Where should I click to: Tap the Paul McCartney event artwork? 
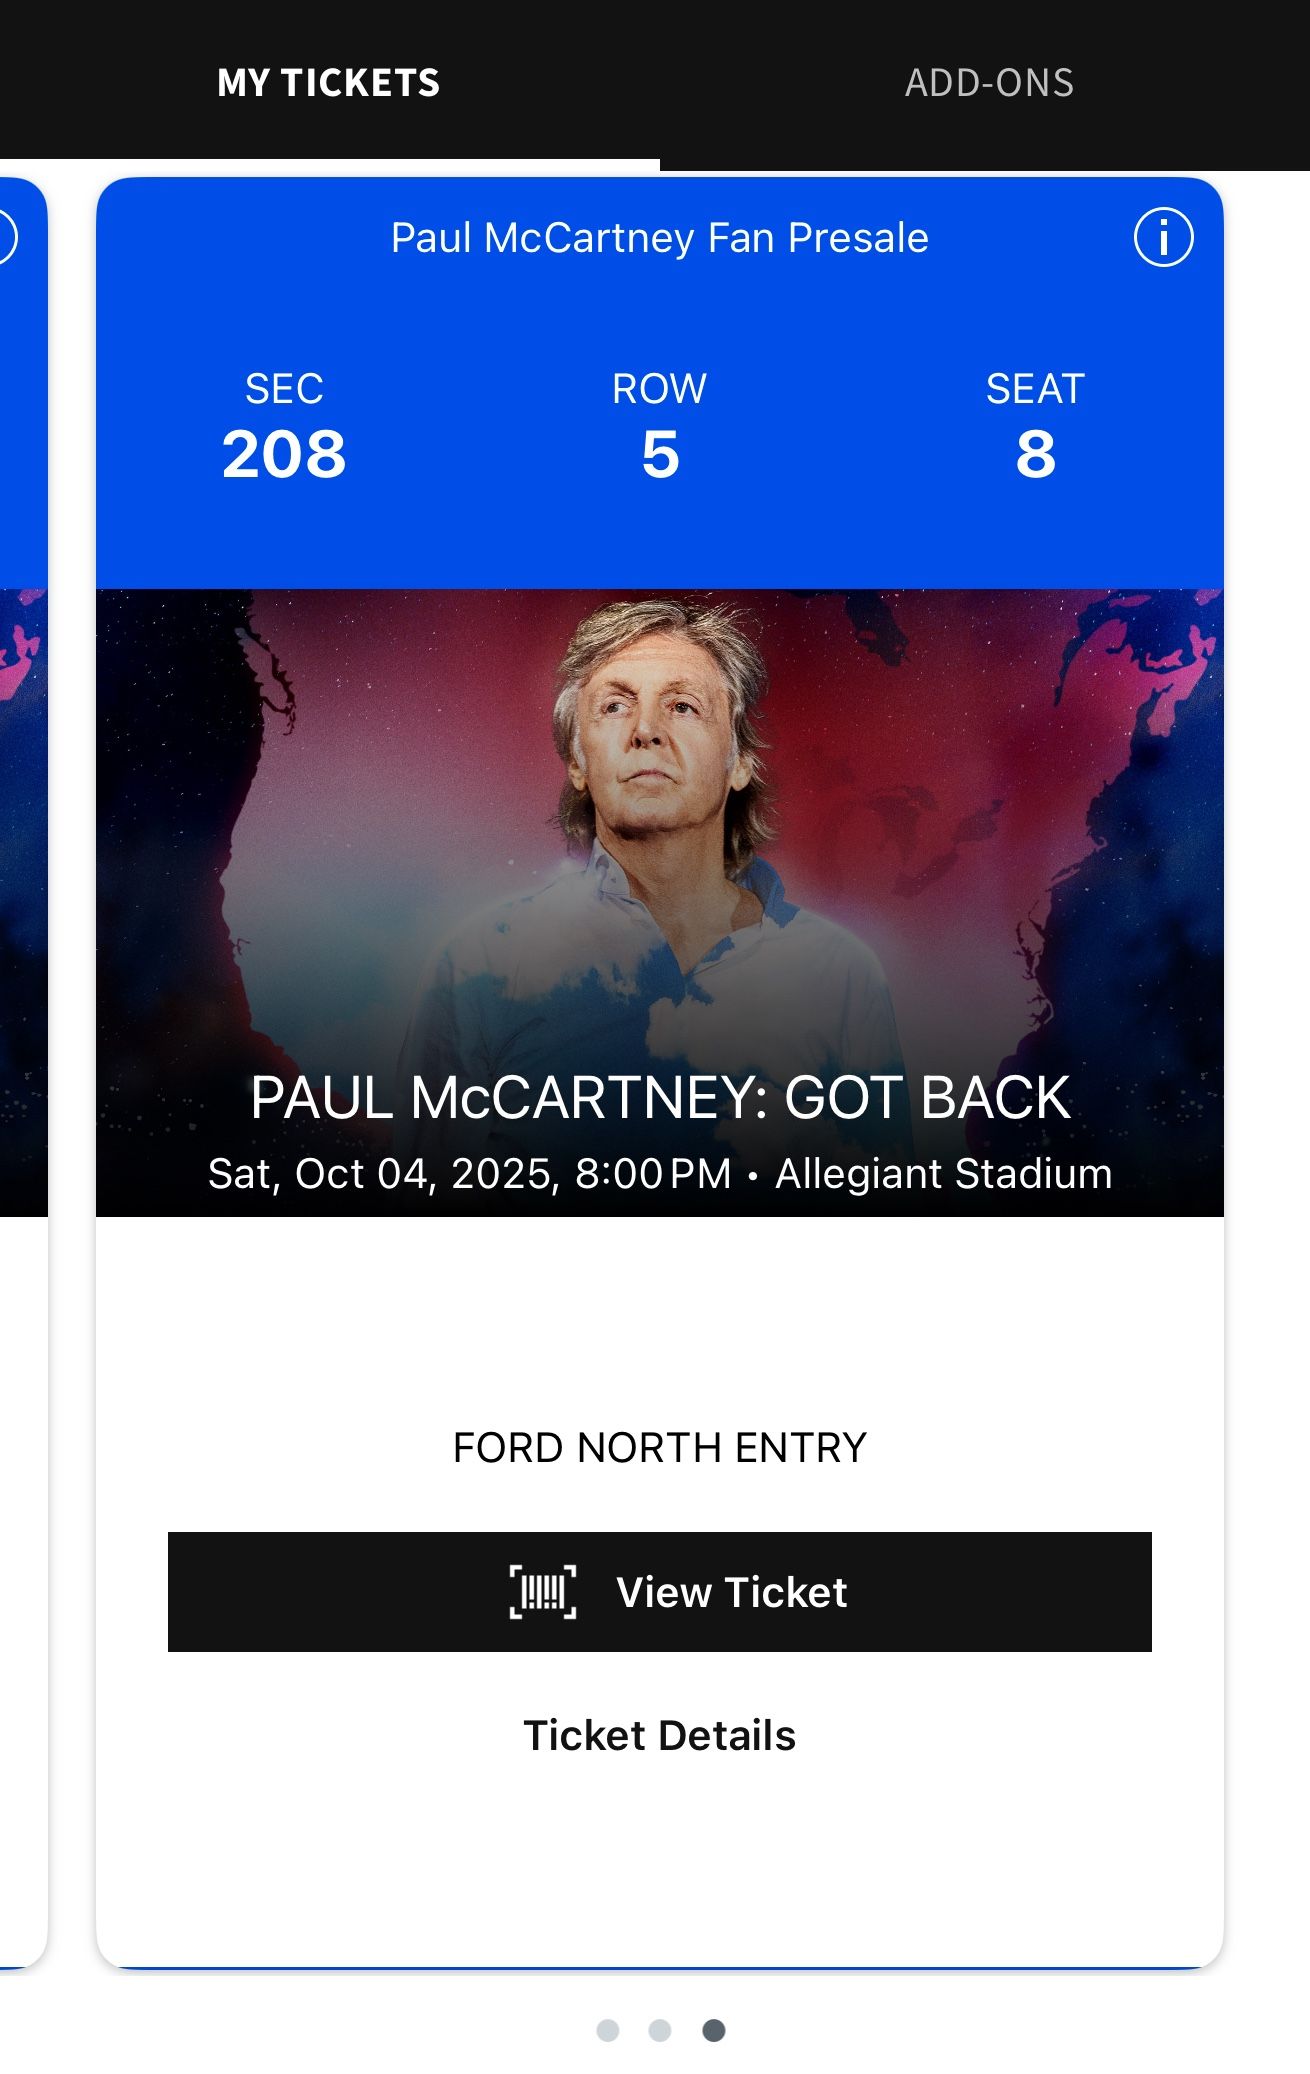click(x=660, y=820)
